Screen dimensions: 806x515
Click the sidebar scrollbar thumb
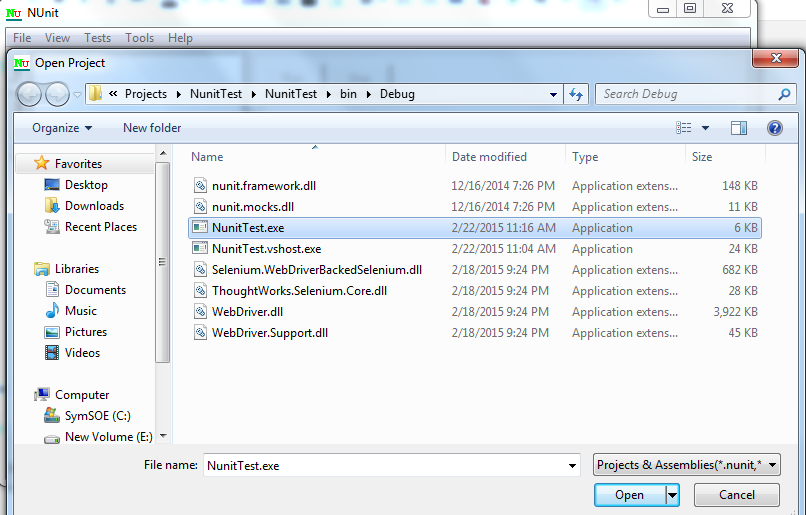(163, 262)
